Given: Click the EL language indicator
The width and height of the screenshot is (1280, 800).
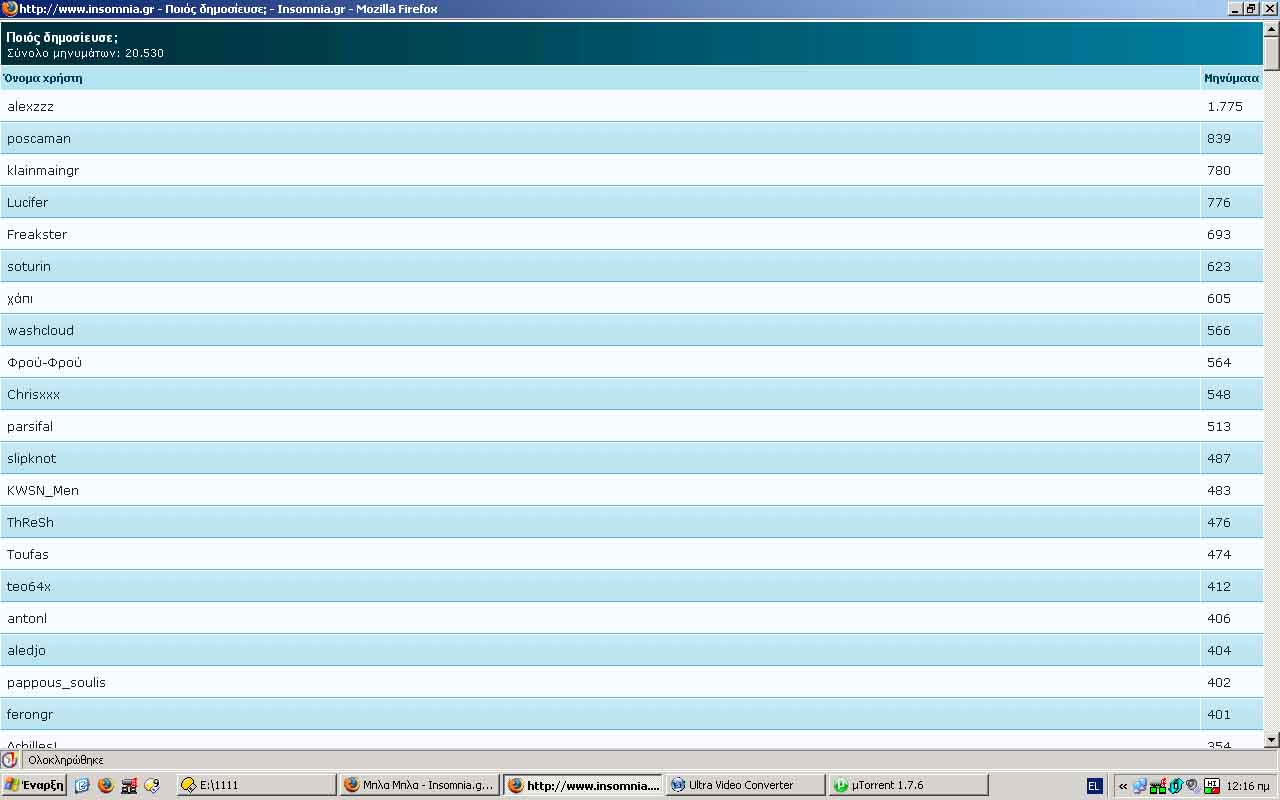Looking at the screenshot, I should [x=1093, y=786].
